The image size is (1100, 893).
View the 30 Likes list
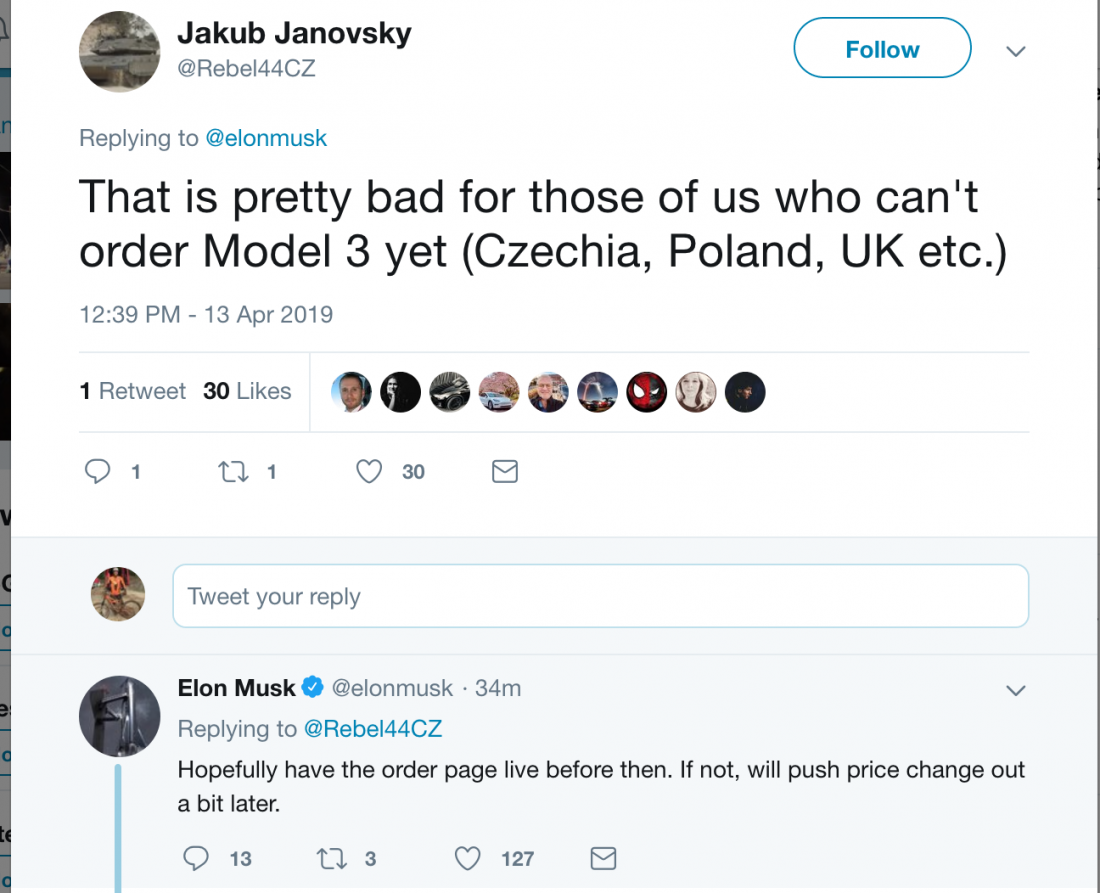pyautogui.click(x=247, y=391)
